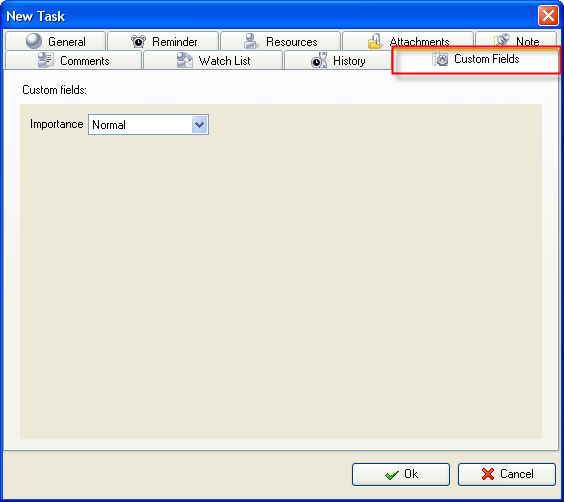Screen dimensions: 564x502
Task: Click the Custom Fields gear icon
Action: (x=440, y=59)
